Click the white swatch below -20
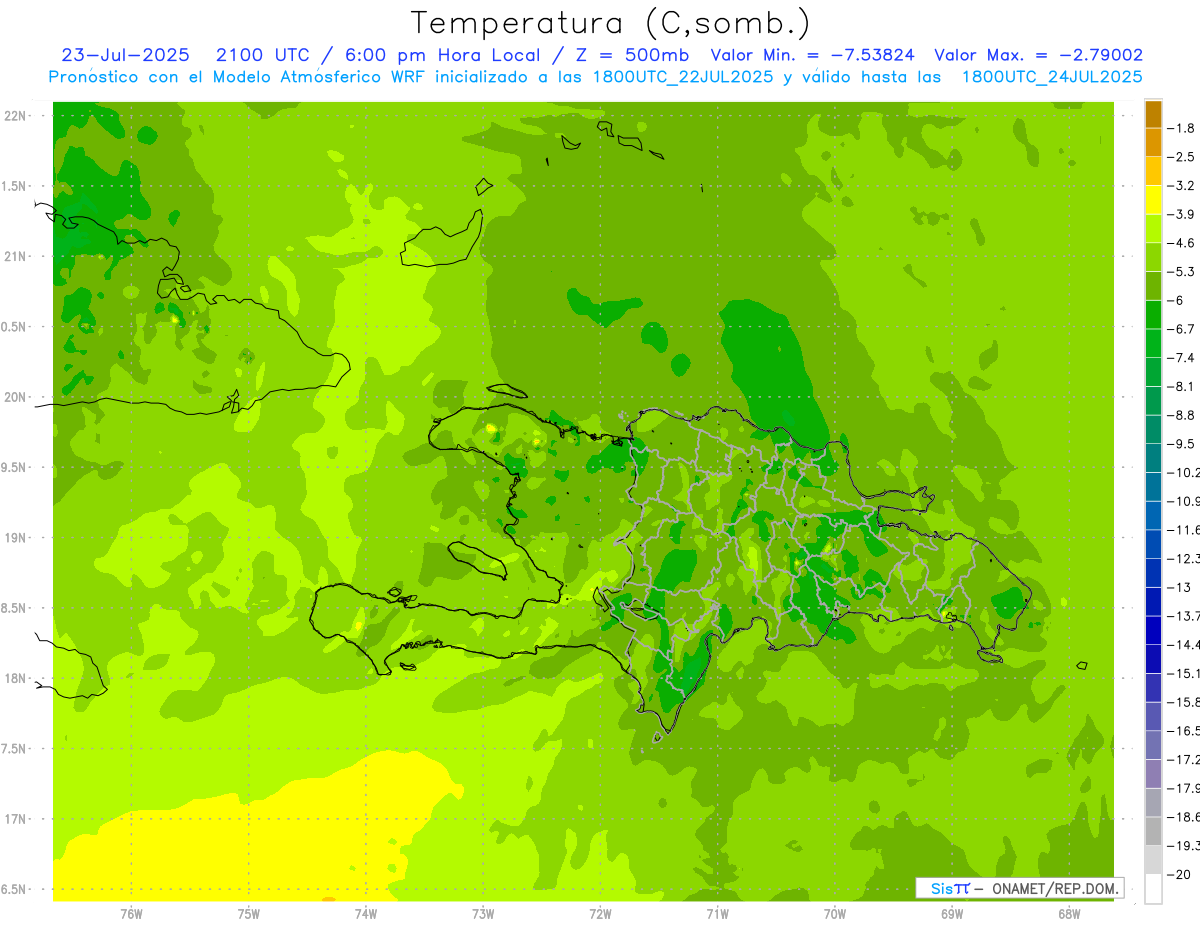Viewport: 1200px width, 927px height. [1153, 888]
